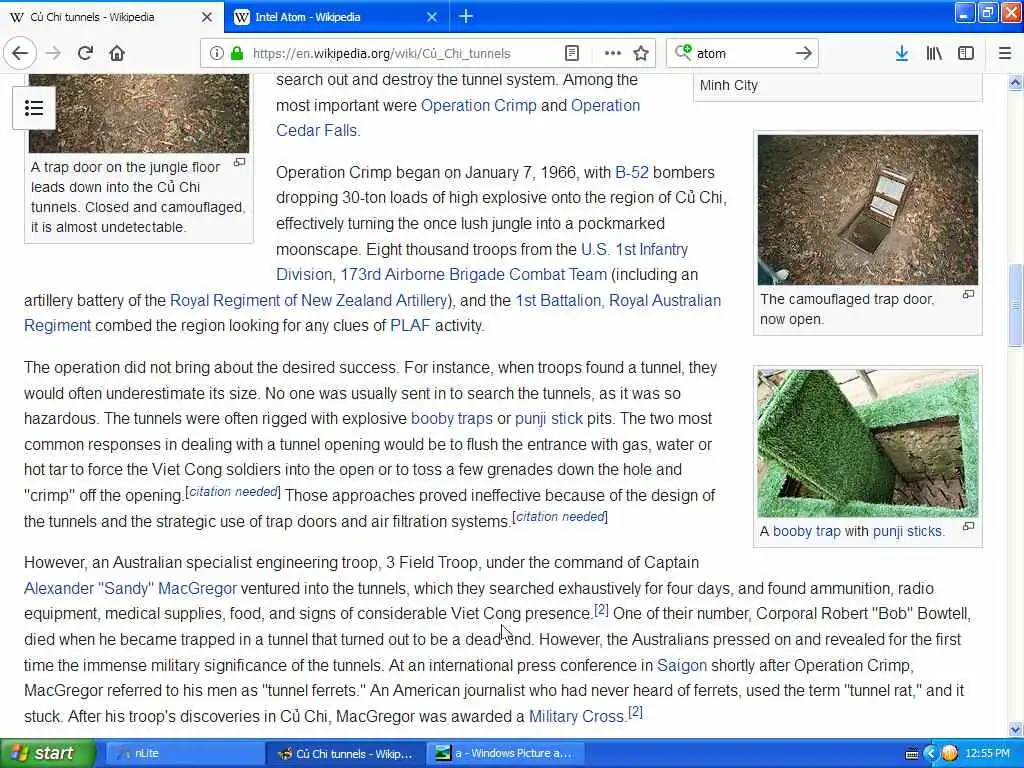Click the green secure padlock icon
The height and width of the screenshot is (768, 1024).
[236, 54]
